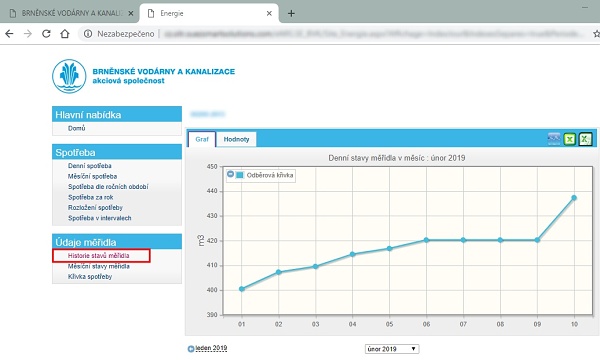Click the previous month arrow icon beside leden 2019
Viewport: 600px width, 360px height.
tap(191, 349)
